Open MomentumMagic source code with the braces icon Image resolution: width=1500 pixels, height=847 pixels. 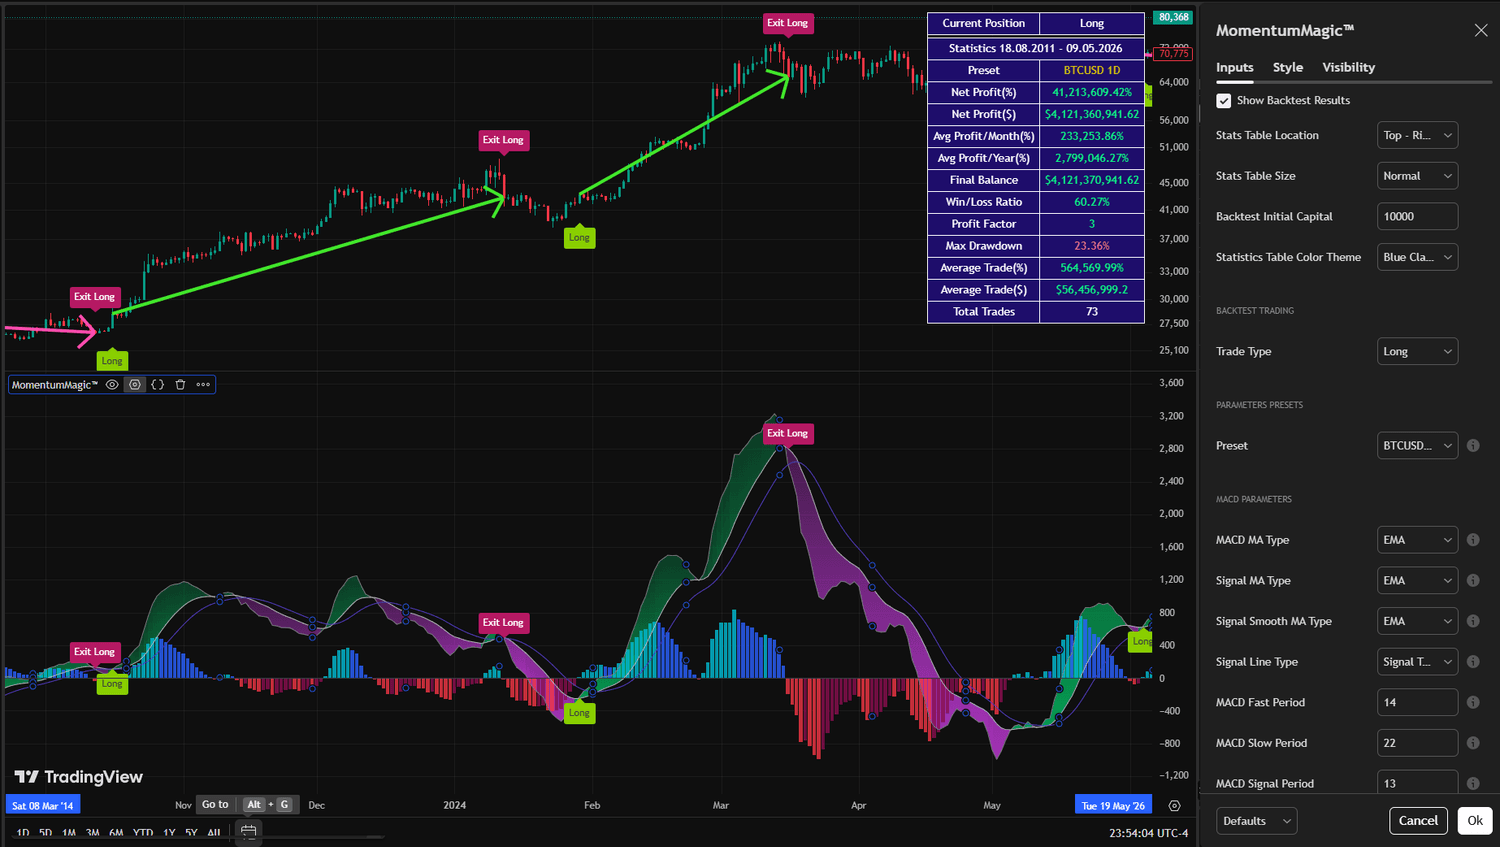(x=157, y=384)
